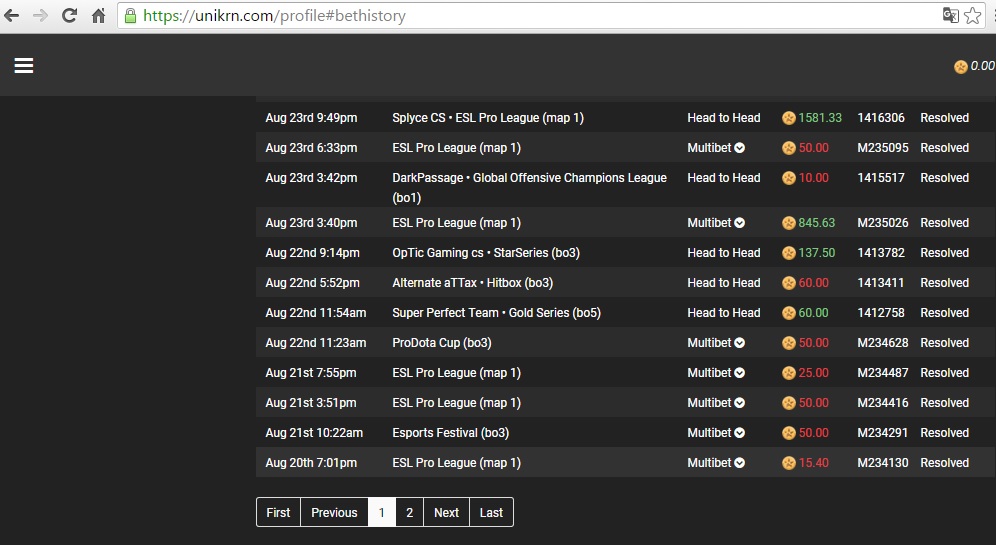The image size is (996, 545).
Task: Go to browser home icon
Action: (x=98, y=16)
